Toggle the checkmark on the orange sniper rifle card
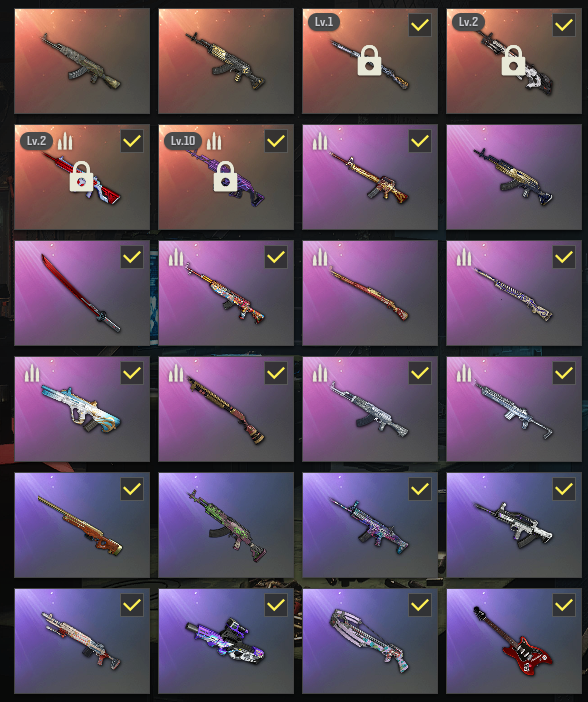This screenshot has height=702, width=588. [132, 489]
